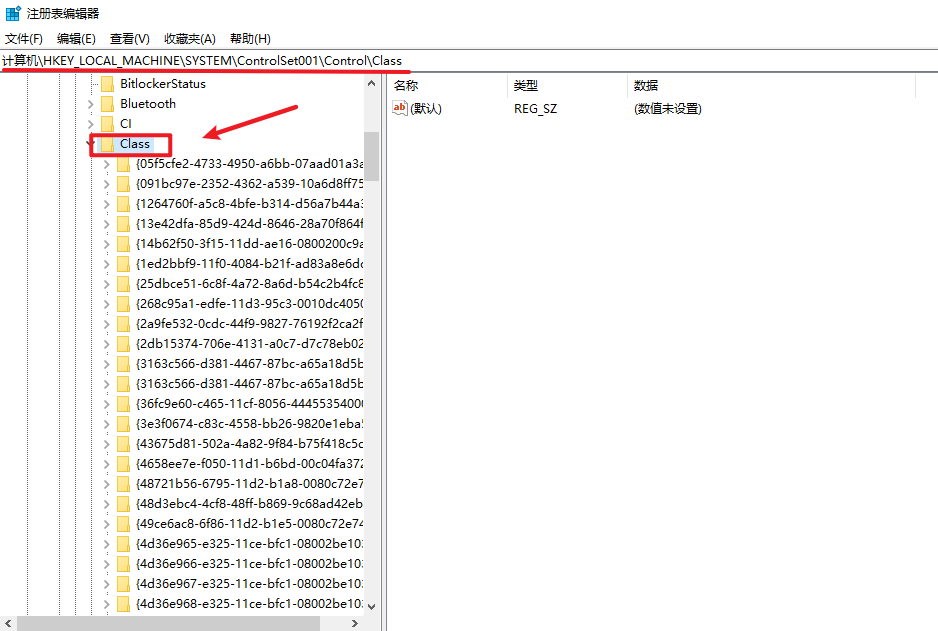Expand the {05f5cfe2-4733 key chevron

click(106, 164)
